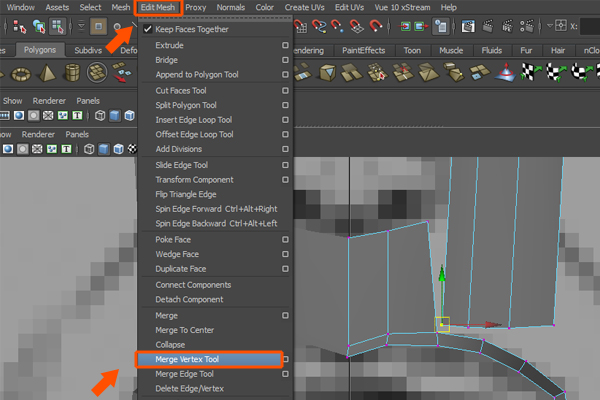Viewport: 600px width, 400px height.
Task: Open the Normals menu
Action: 230,7
